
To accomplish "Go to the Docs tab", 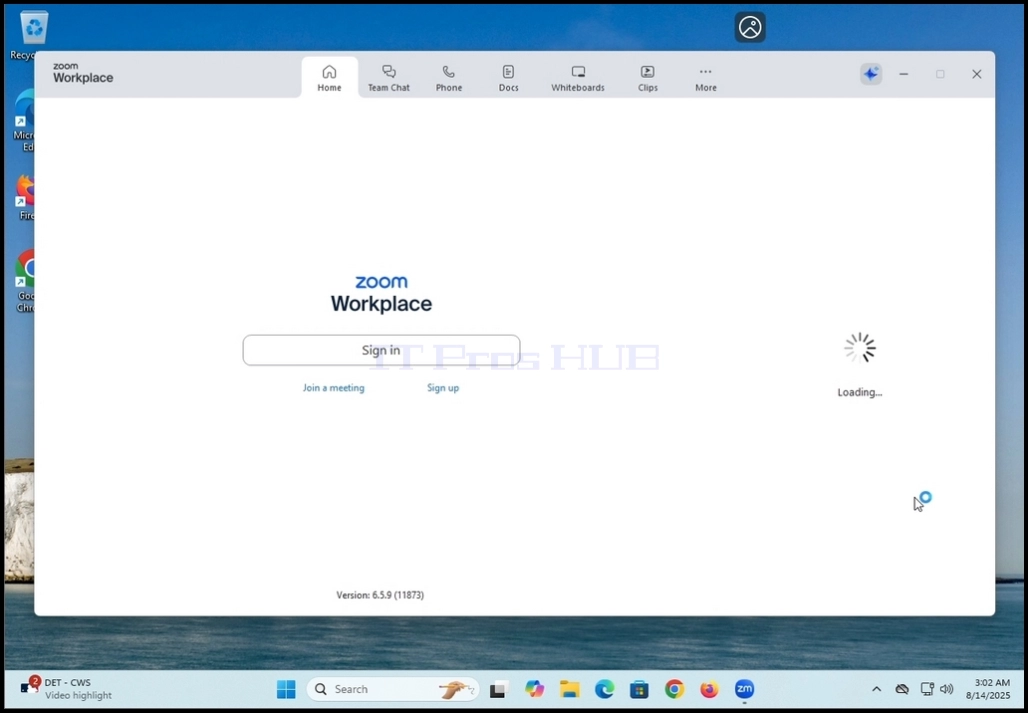I will (x=508, y=78).
